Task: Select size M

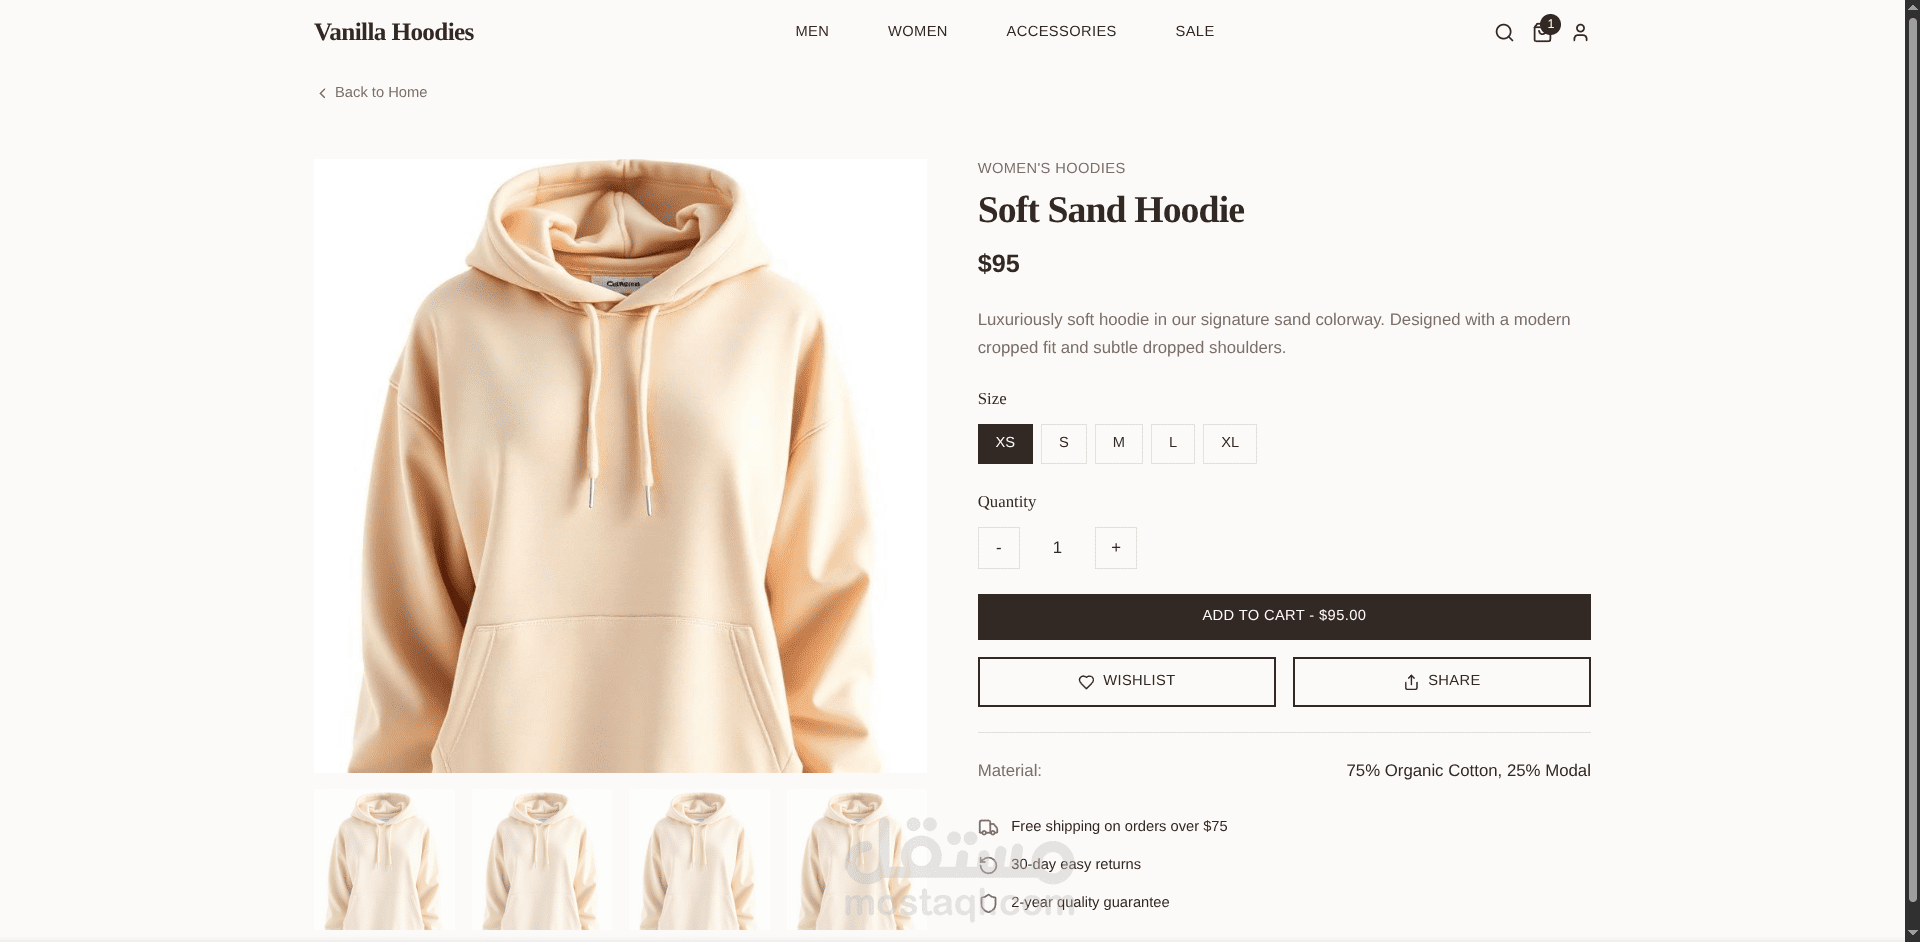Action: 1118,443
